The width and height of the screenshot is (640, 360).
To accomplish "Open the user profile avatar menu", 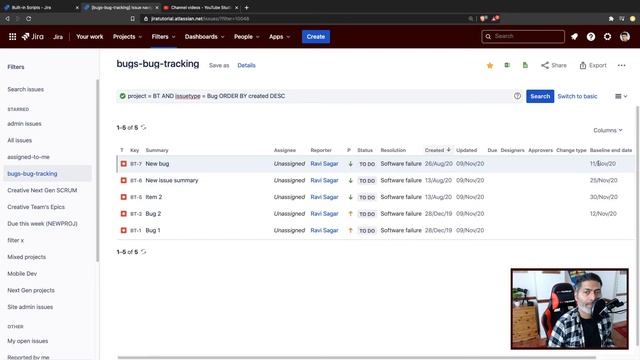I will pos(624,37).
